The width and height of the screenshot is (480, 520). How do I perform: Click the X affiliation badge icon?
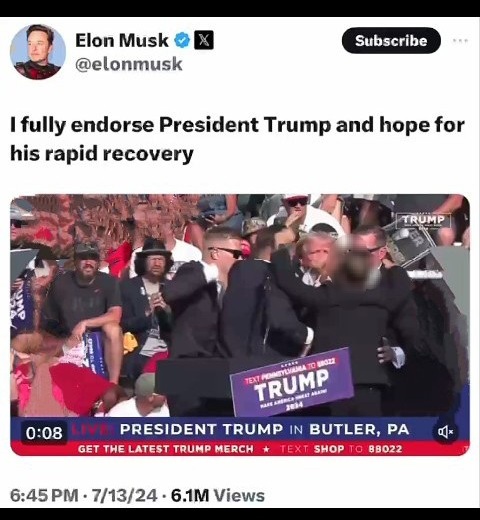click(204, 40)
